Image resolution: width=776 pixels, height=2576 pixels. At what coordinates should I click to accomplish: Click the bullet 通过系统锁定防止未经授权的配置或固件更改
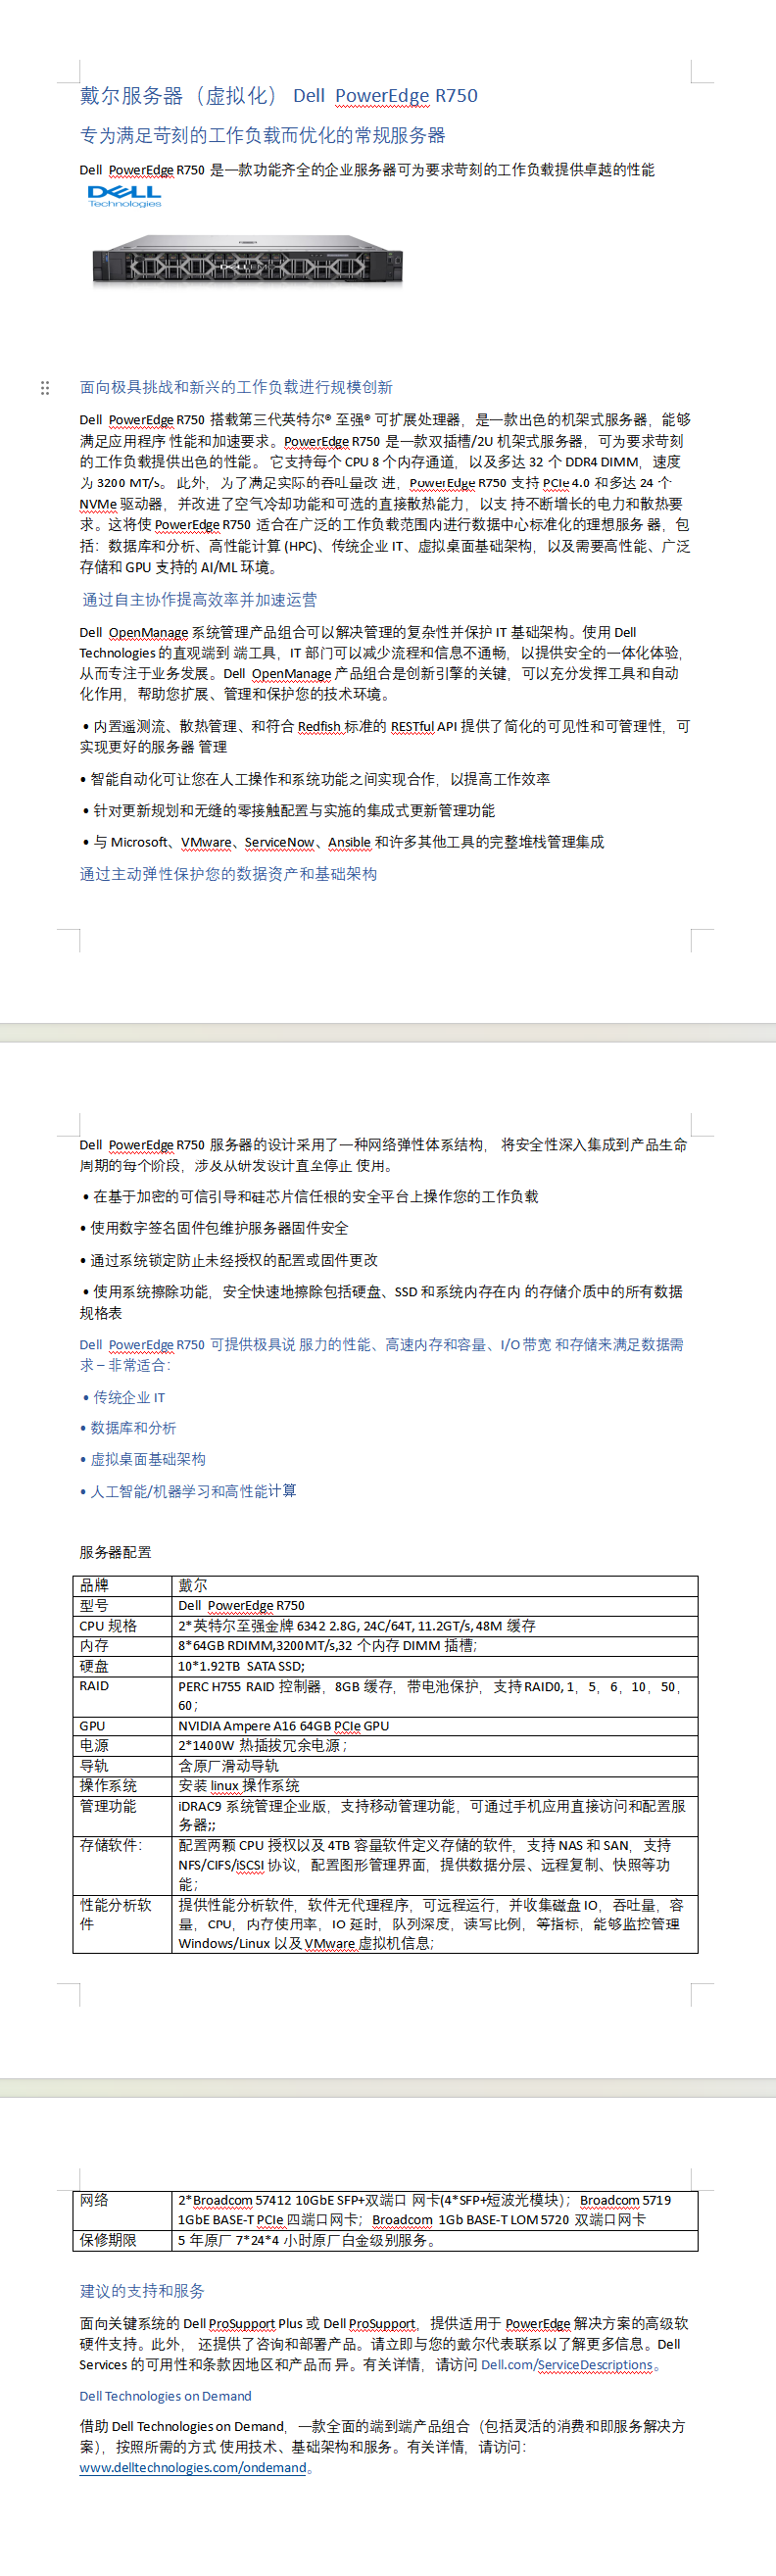click(229, 1260)
